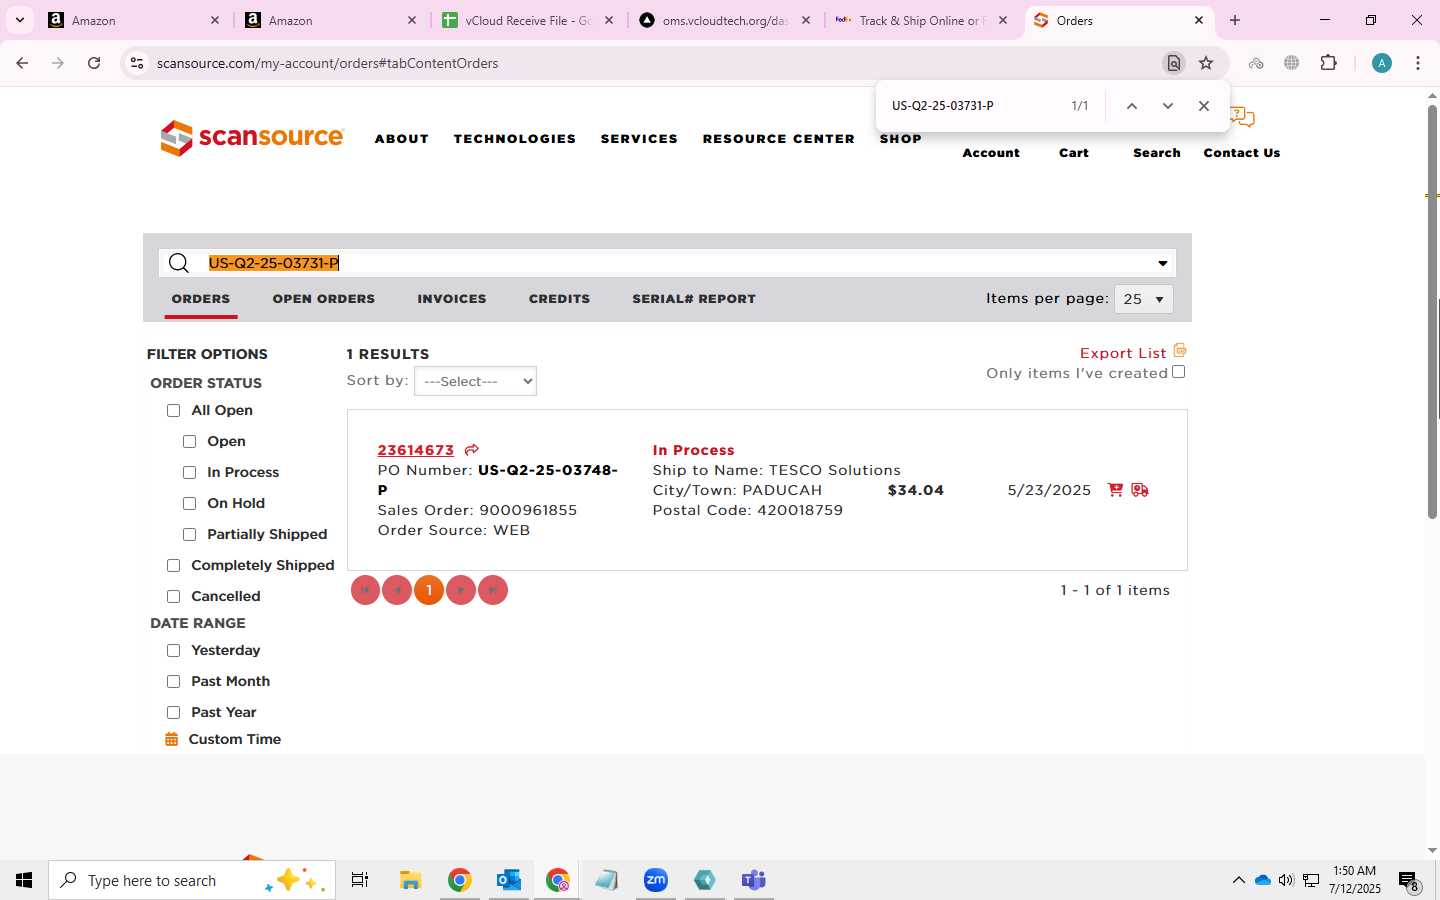Screen dimensions: 1440x900
Task: Switch to the Invoices tab
Action: coord(452,299)
